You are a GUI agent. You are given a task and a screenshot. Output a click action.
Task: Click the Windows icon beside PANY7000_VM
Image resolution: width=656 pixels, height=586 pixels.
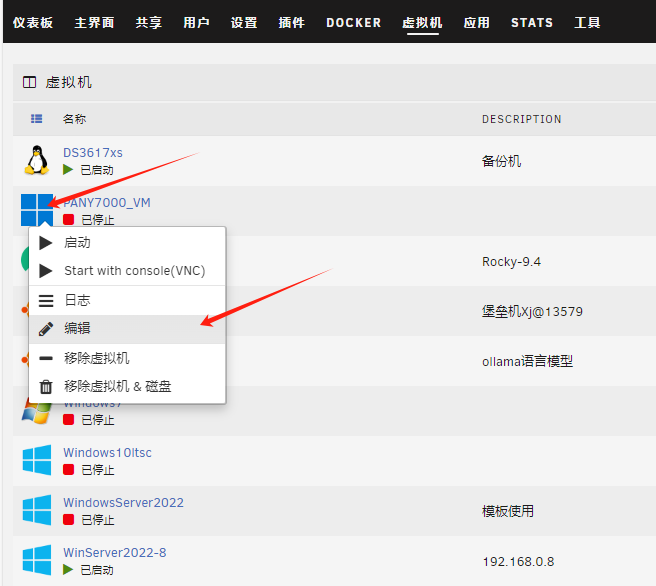pos(37,209)
